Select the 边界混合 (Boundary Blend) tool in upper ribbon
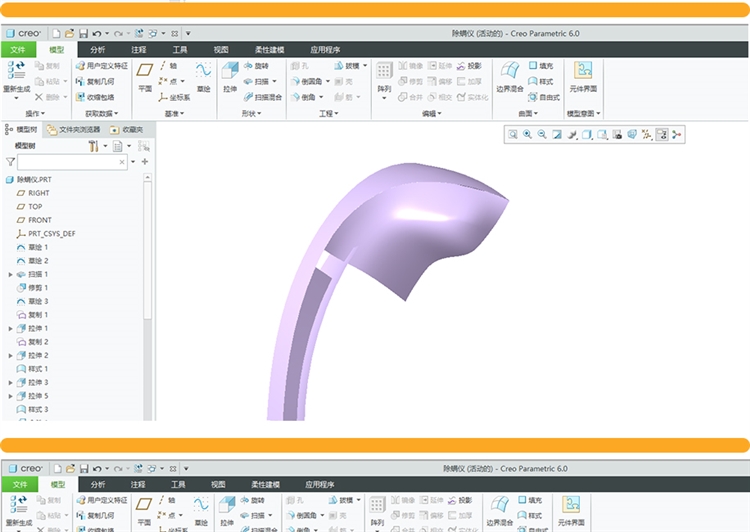Viewport: 750px width, 532px height. (509, 77)
